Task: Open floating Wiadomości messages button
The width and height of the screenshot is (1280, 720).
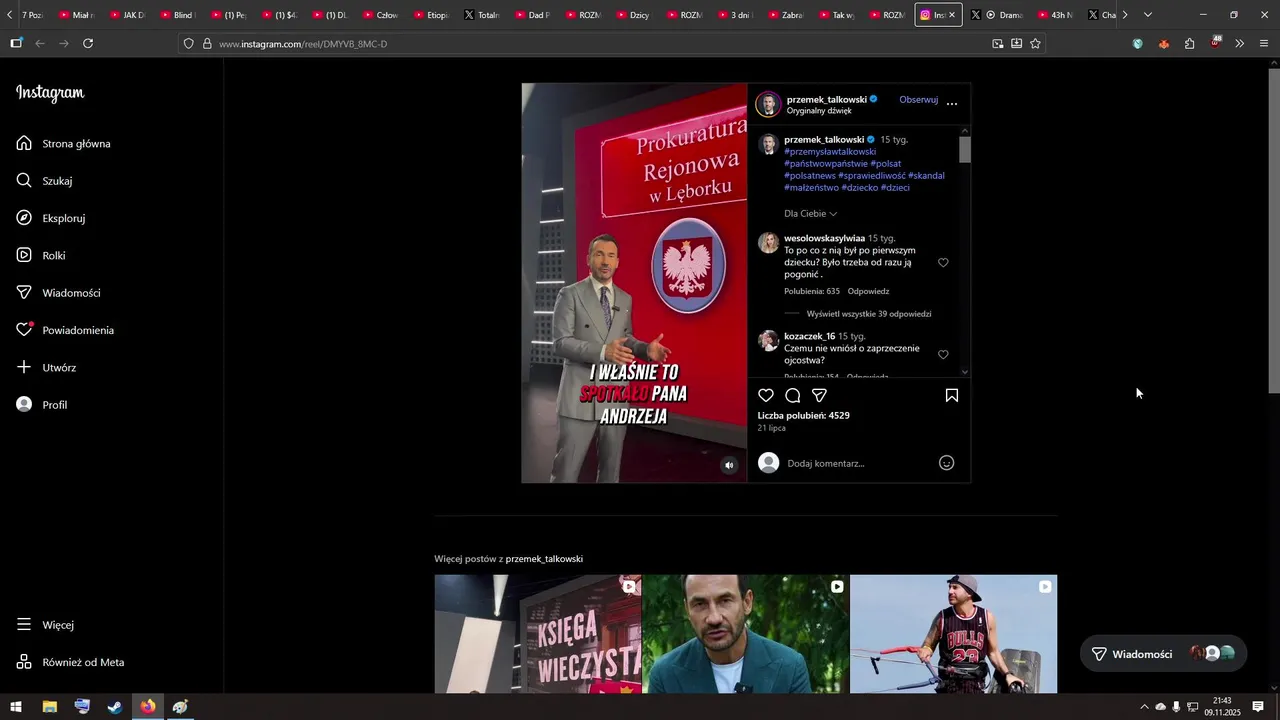Action: 1164,654
